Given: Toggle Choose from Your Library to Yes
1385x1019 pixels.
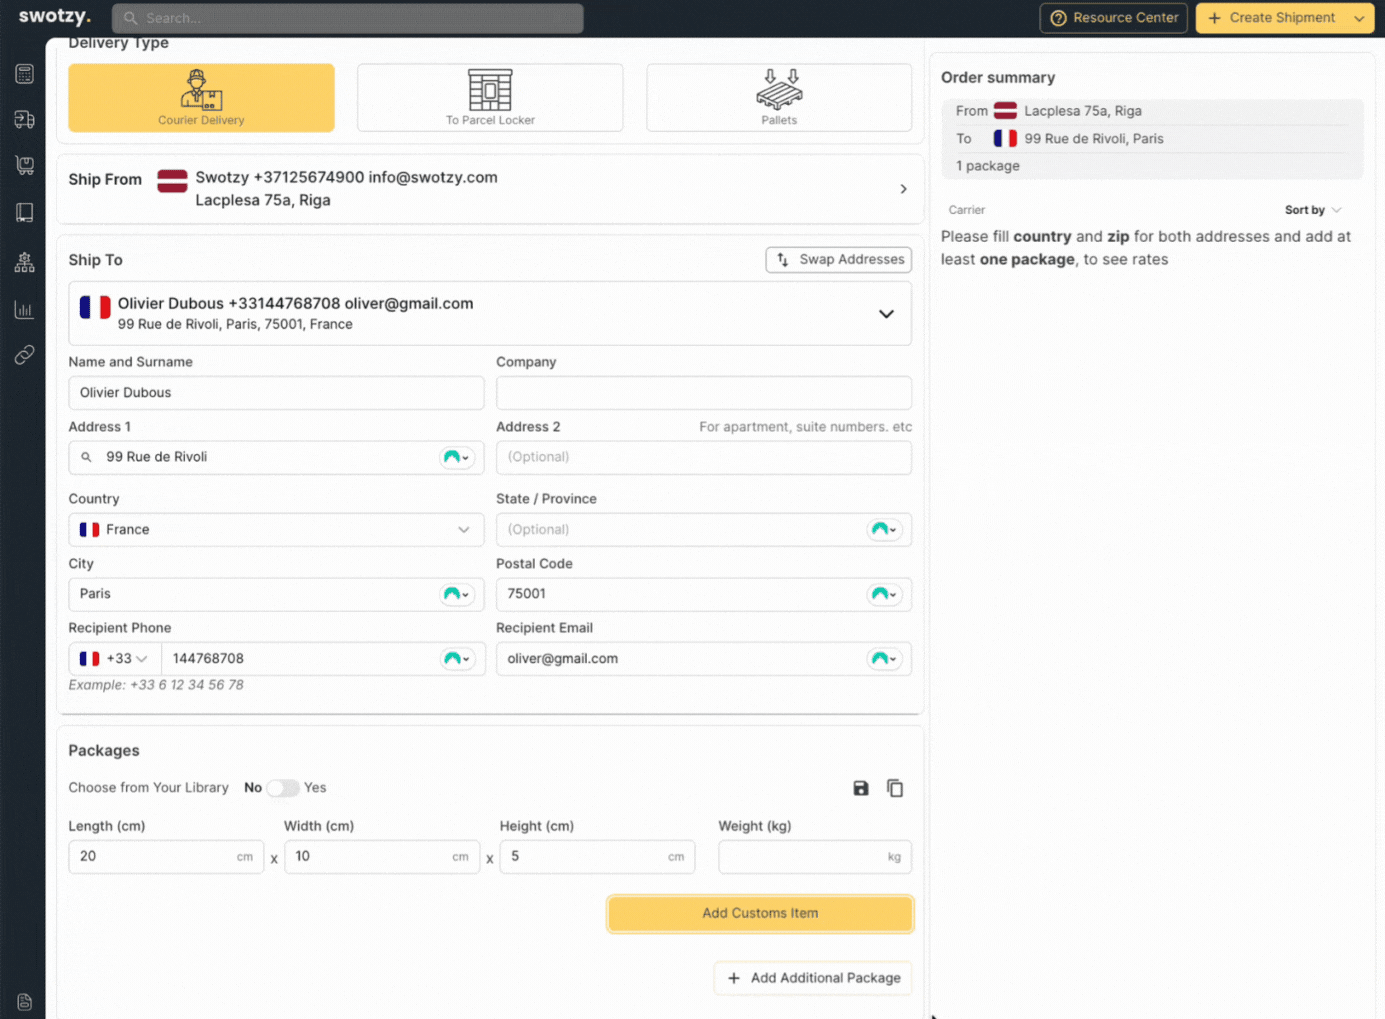Looking at the screenshot, I should click(x=283, y=788).
